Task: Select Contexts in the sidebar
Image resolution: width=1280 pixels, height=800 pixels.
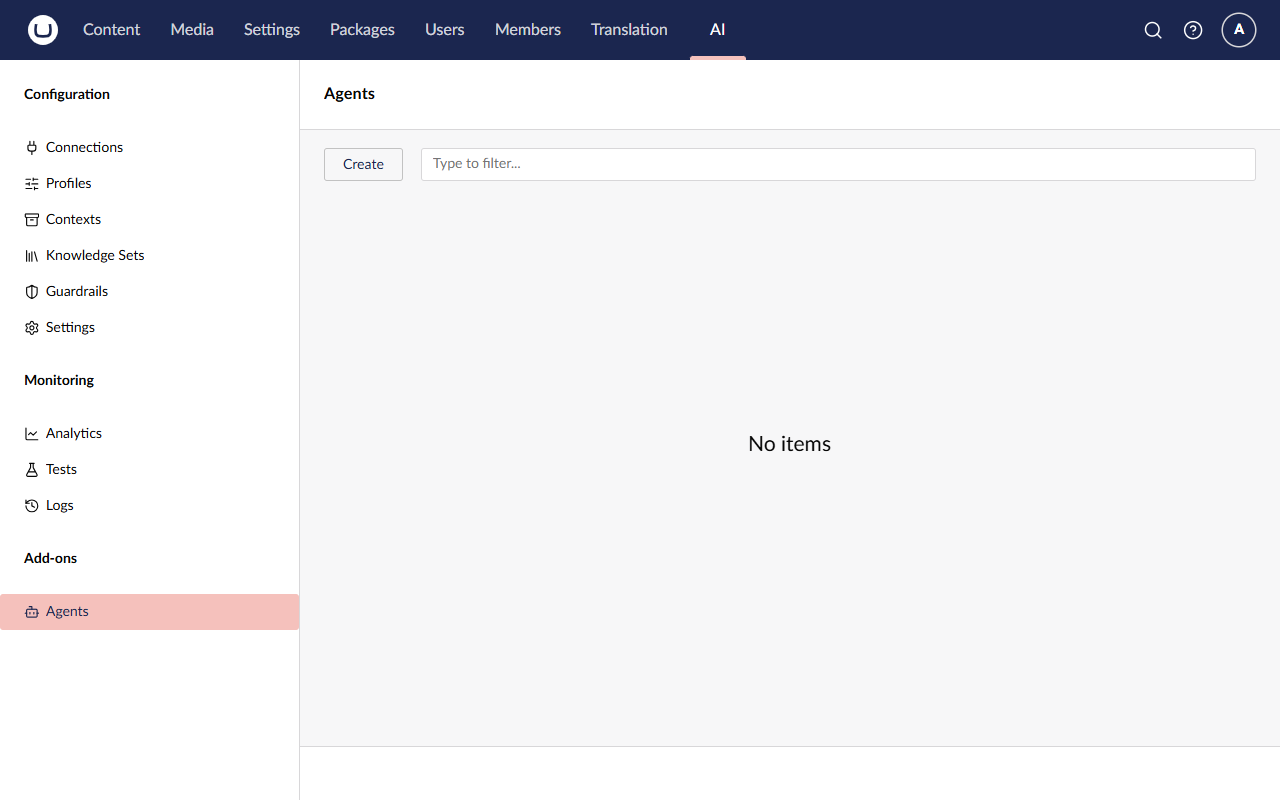Action: (x=150, y=219)
